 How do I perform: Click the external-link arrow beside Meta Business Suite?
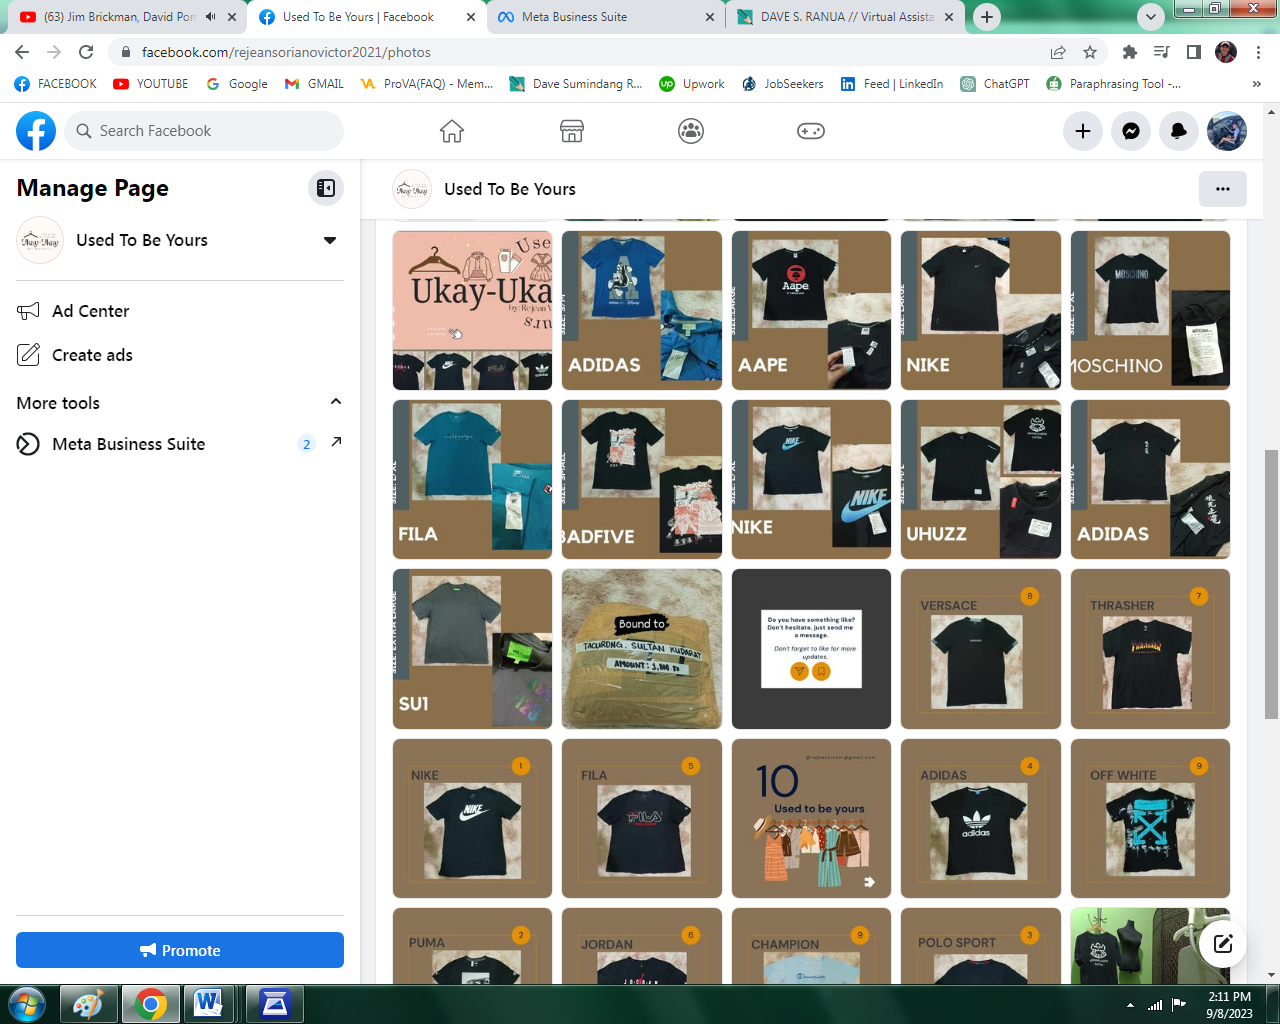[336, 442]
